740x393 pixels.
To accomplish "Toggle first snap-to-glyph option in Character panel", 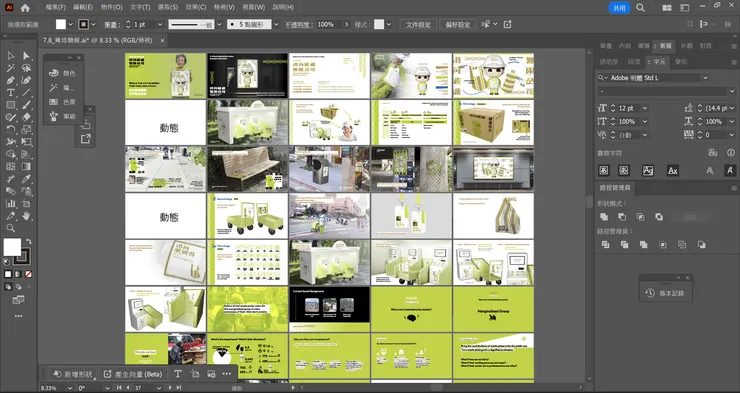I will coord(603,170).
